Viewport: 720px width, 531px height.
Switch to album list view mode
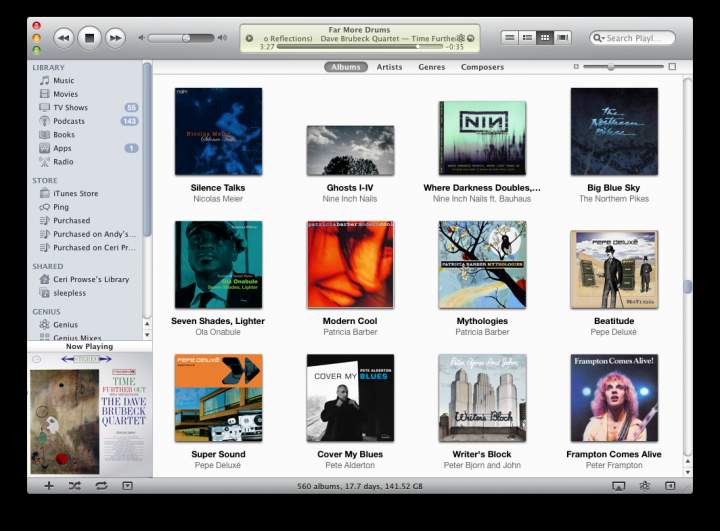click(x=527, y=38)
